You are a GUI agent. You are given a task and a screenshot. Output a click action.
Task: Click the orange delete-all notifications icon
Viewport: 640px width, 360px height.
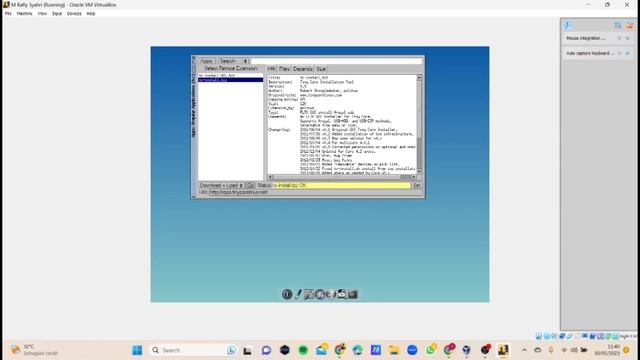tap(629, 25)
